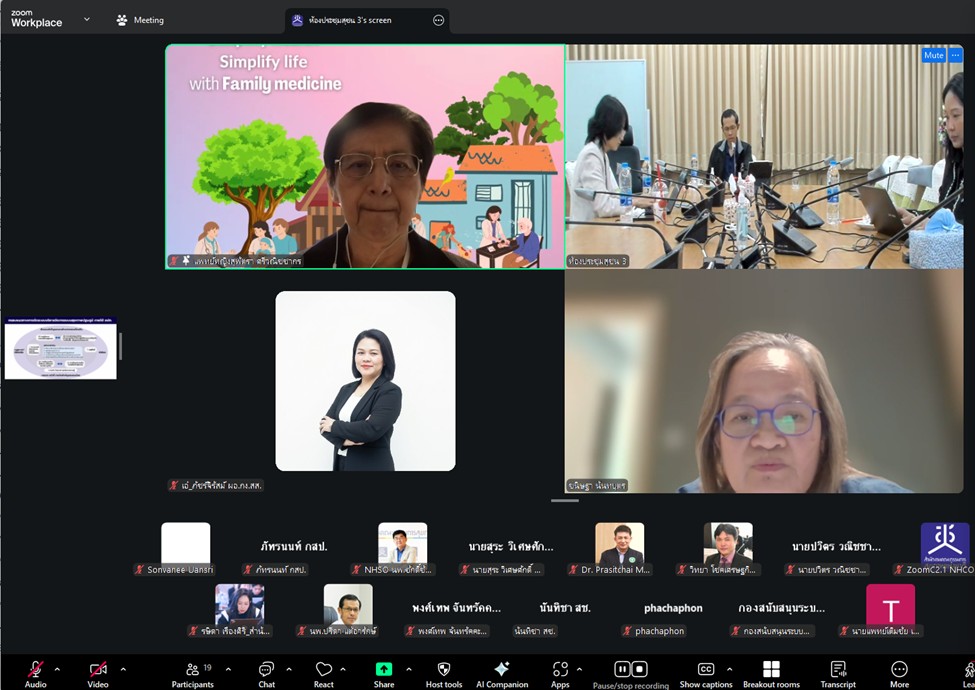Open Breakout rooms
The height and width of the screenshot is (690, 975).
771,669
